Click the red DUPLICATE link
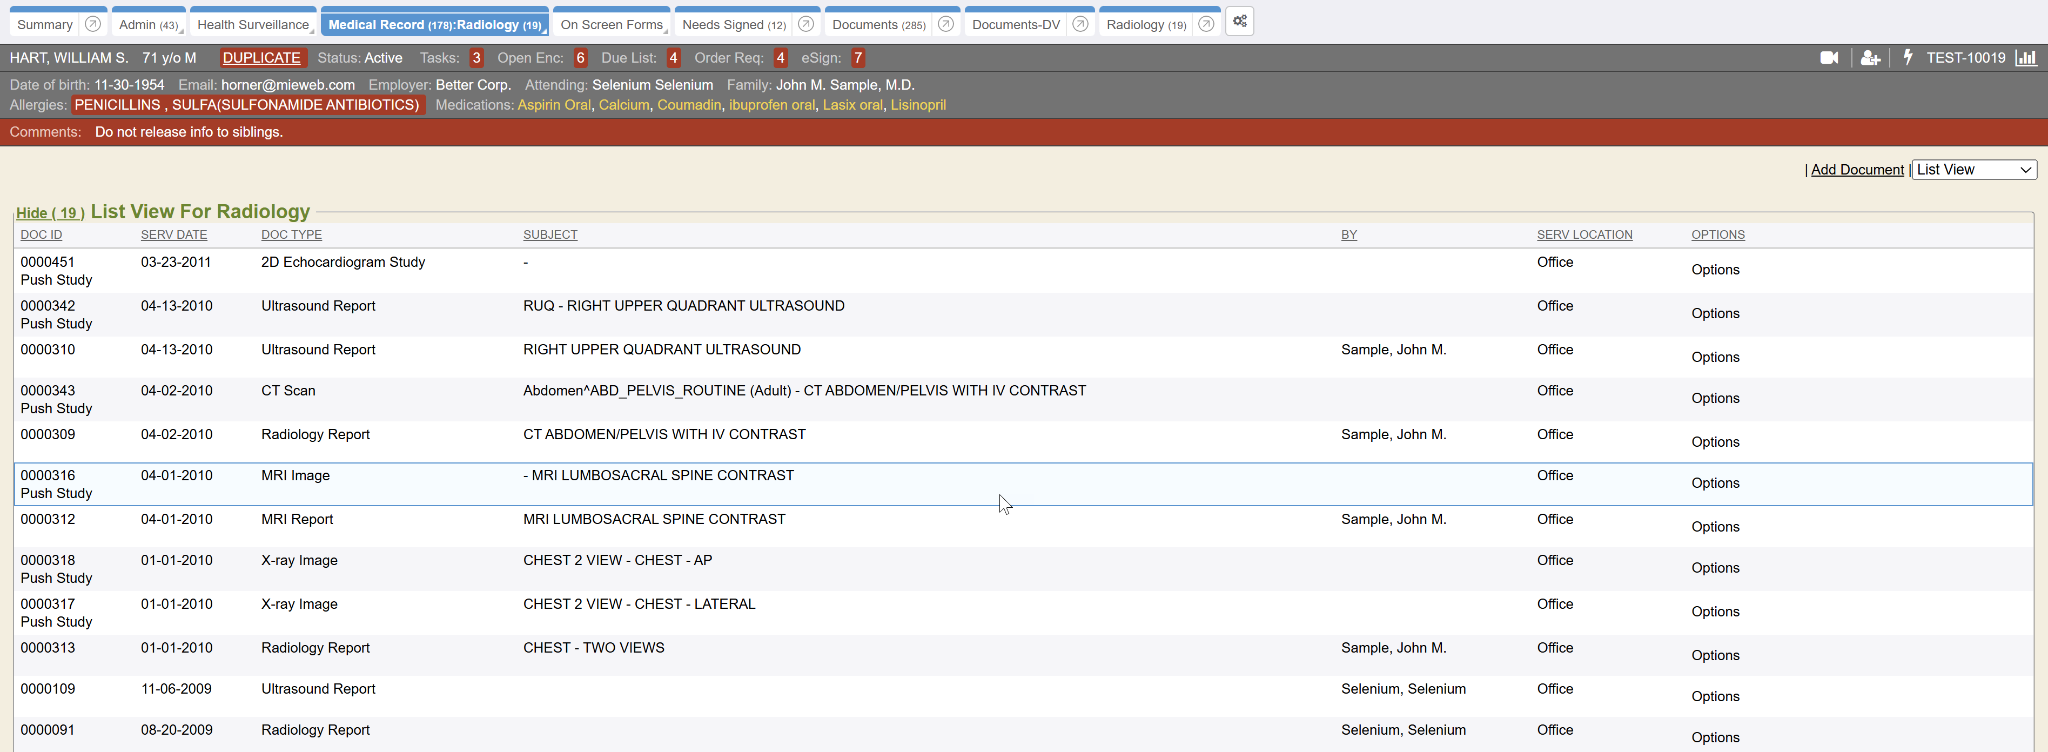 (x=261, y=58)
